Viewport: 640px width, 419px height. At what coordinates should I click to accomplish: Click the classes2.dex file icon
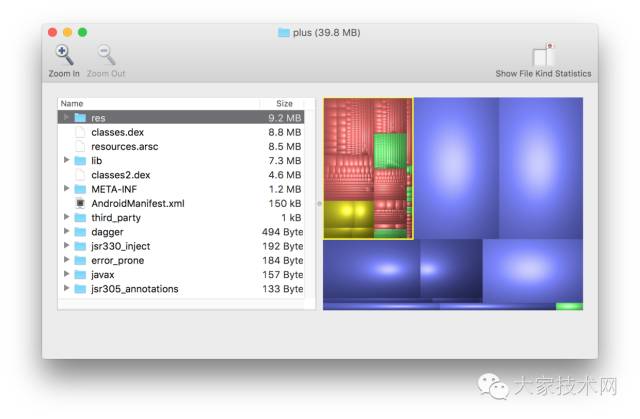80,175
